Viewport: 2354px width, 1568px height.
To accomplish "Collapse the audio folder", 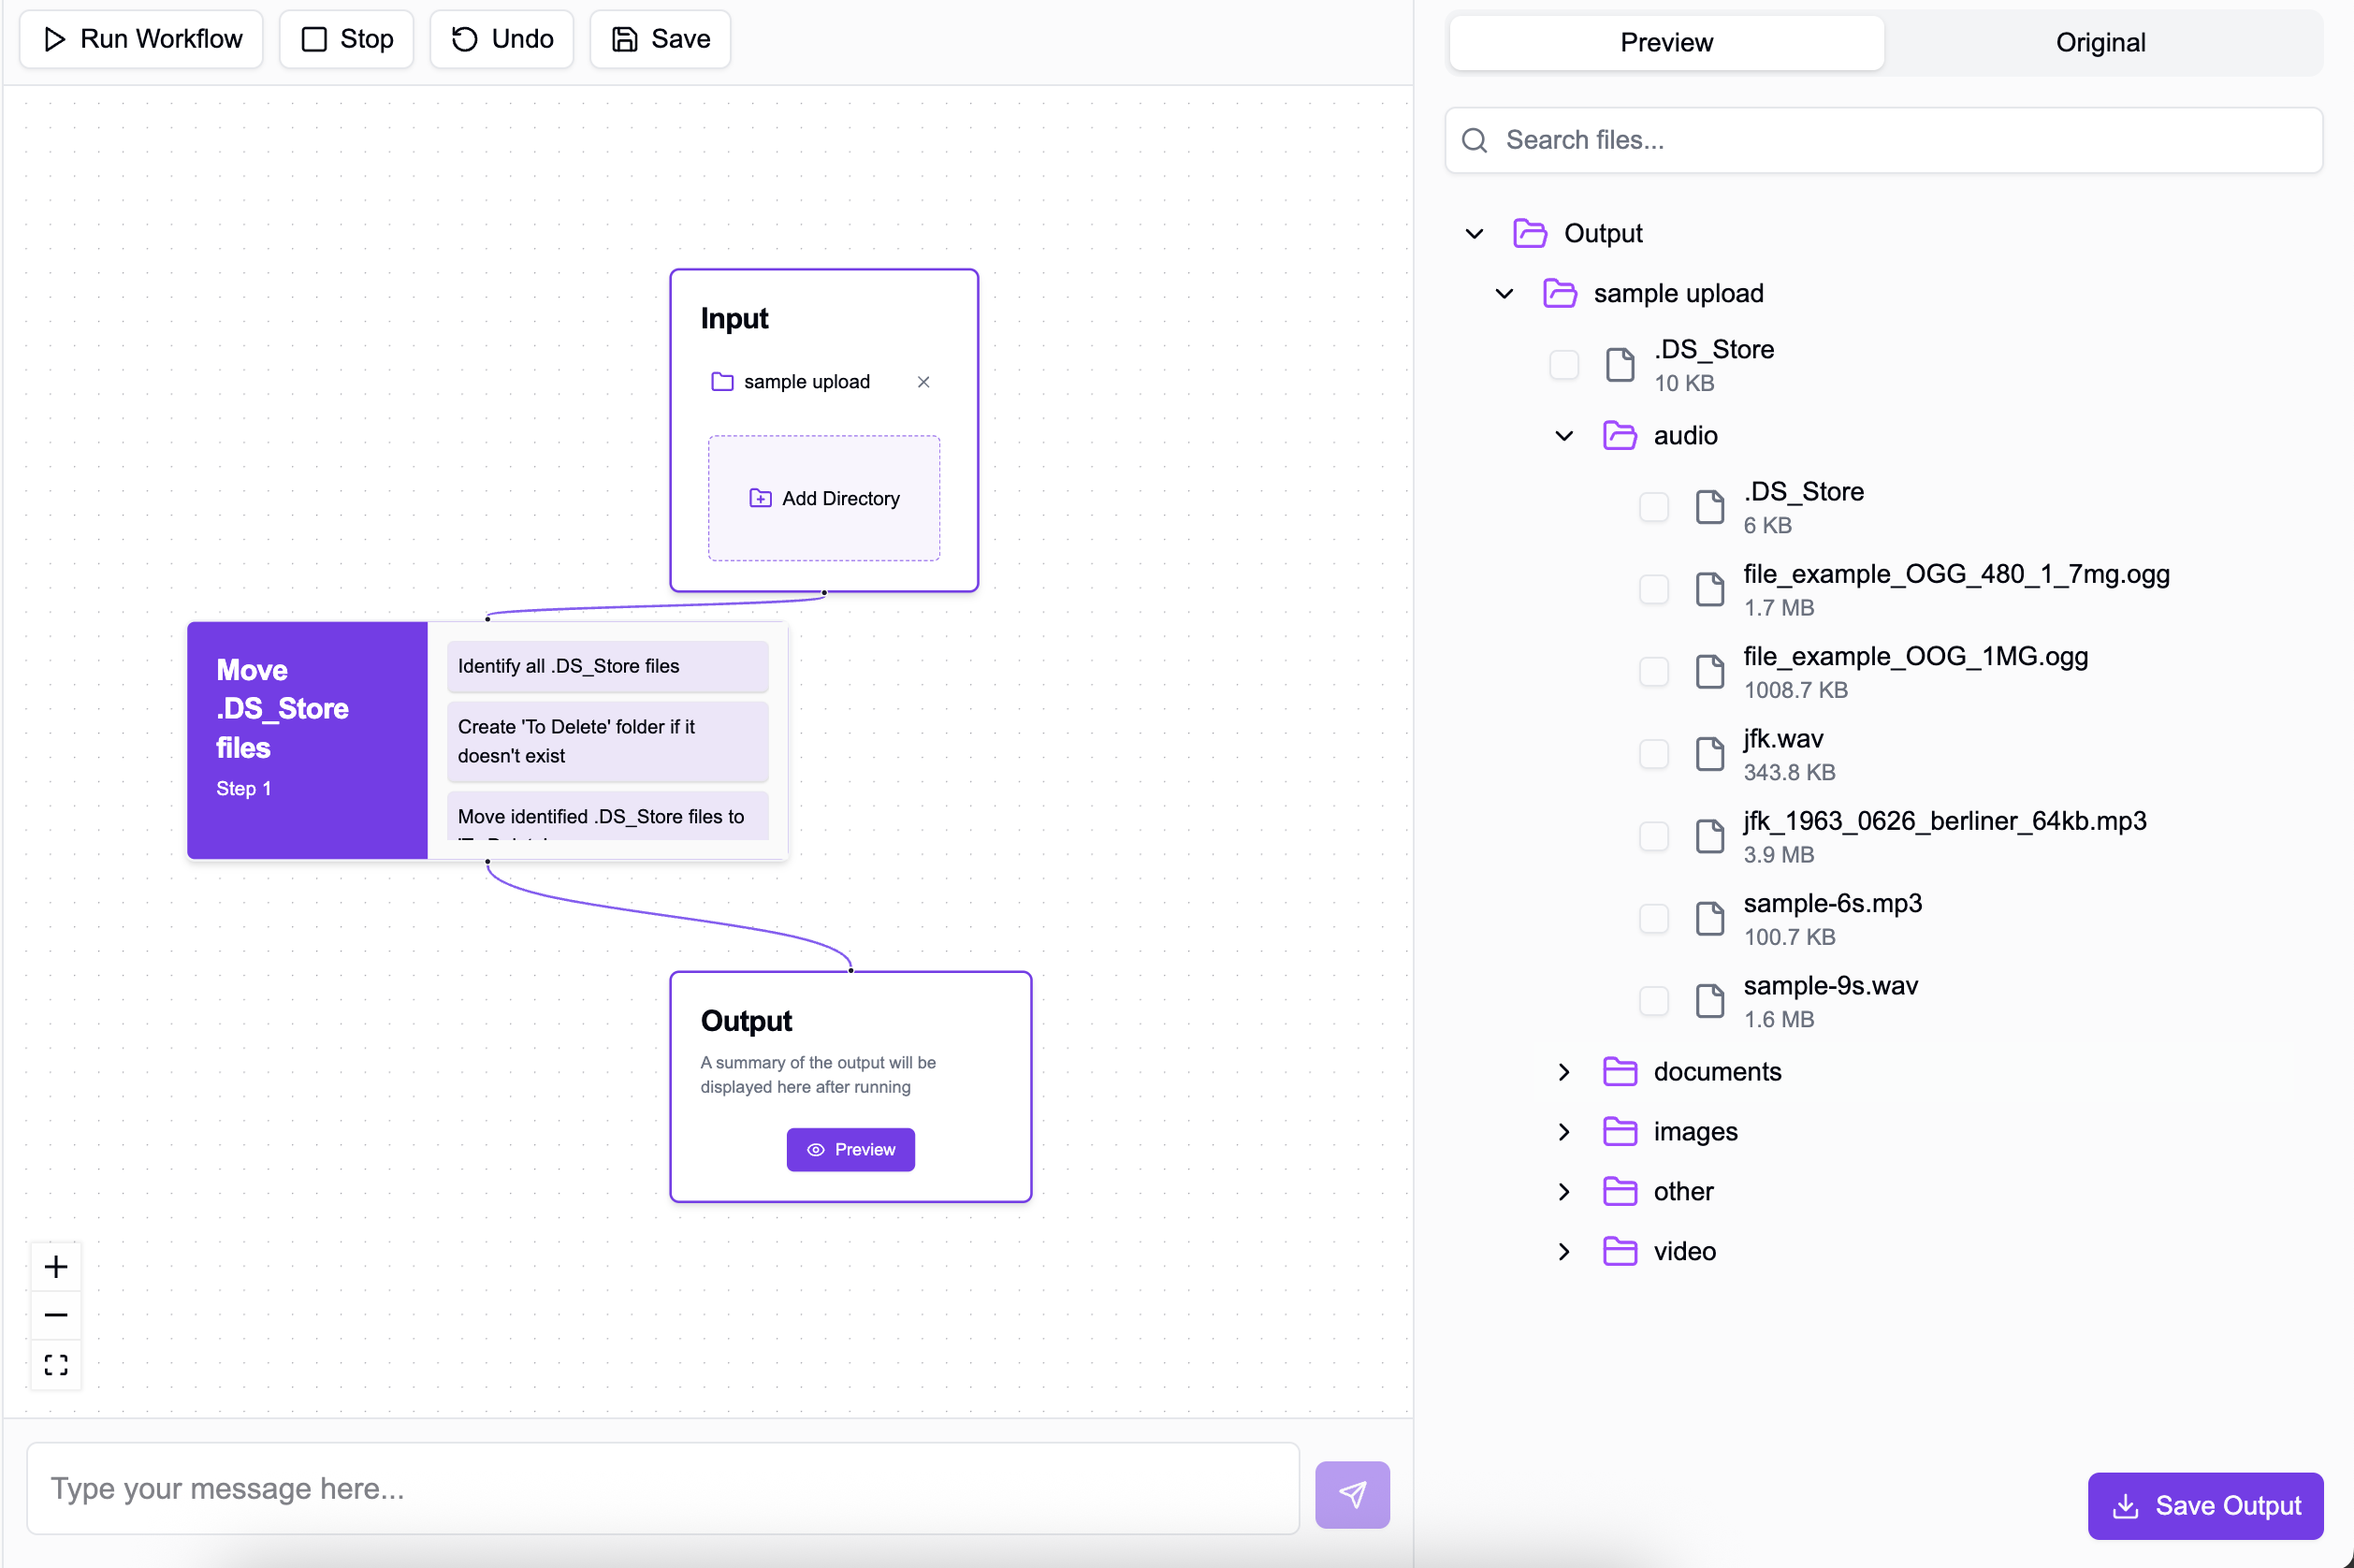I will (x=1564, y=435).
